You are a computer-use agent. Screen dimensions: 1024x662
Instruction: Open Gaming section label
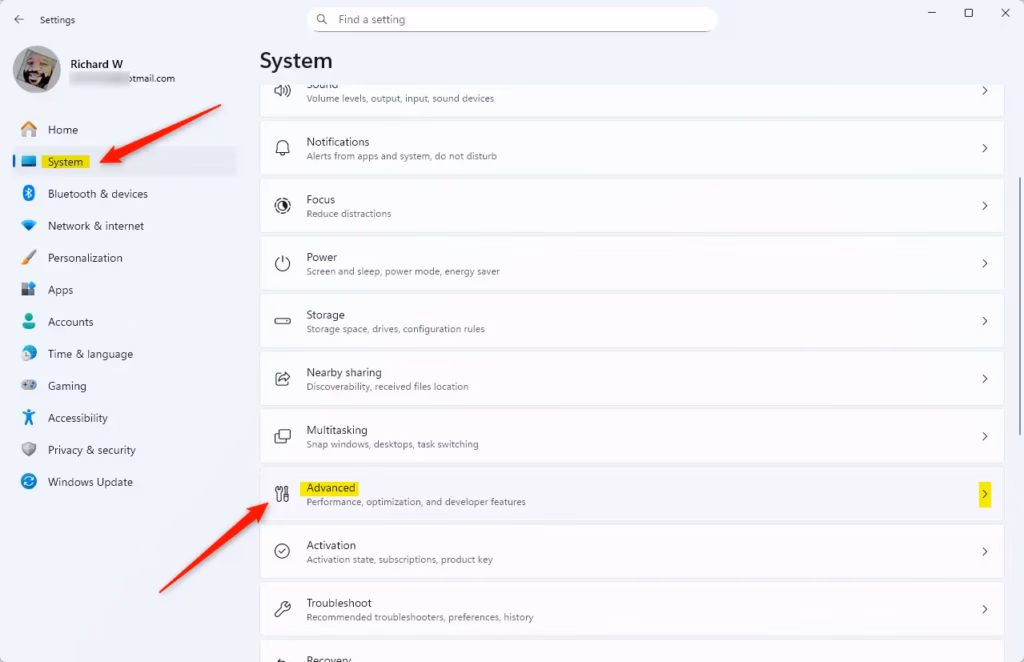click(x=67, y=386)
